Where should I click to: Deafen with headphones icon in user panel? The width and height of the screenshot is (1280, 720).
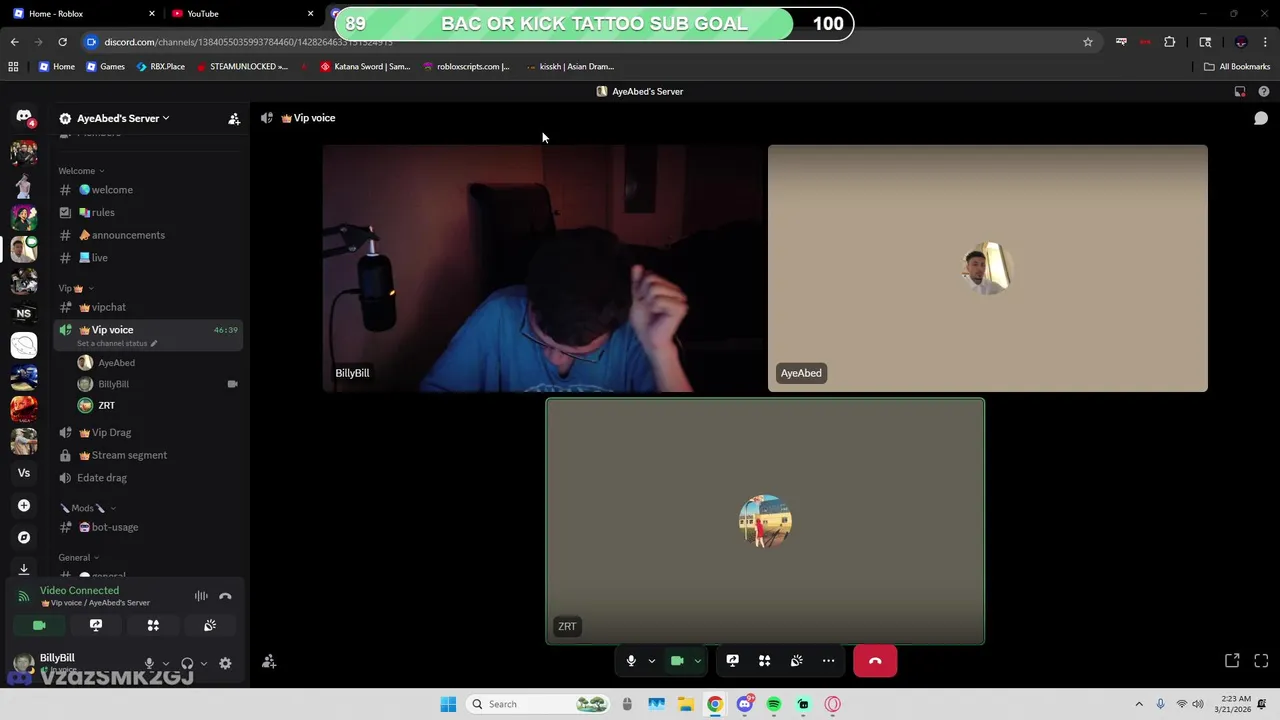point(187,663)
